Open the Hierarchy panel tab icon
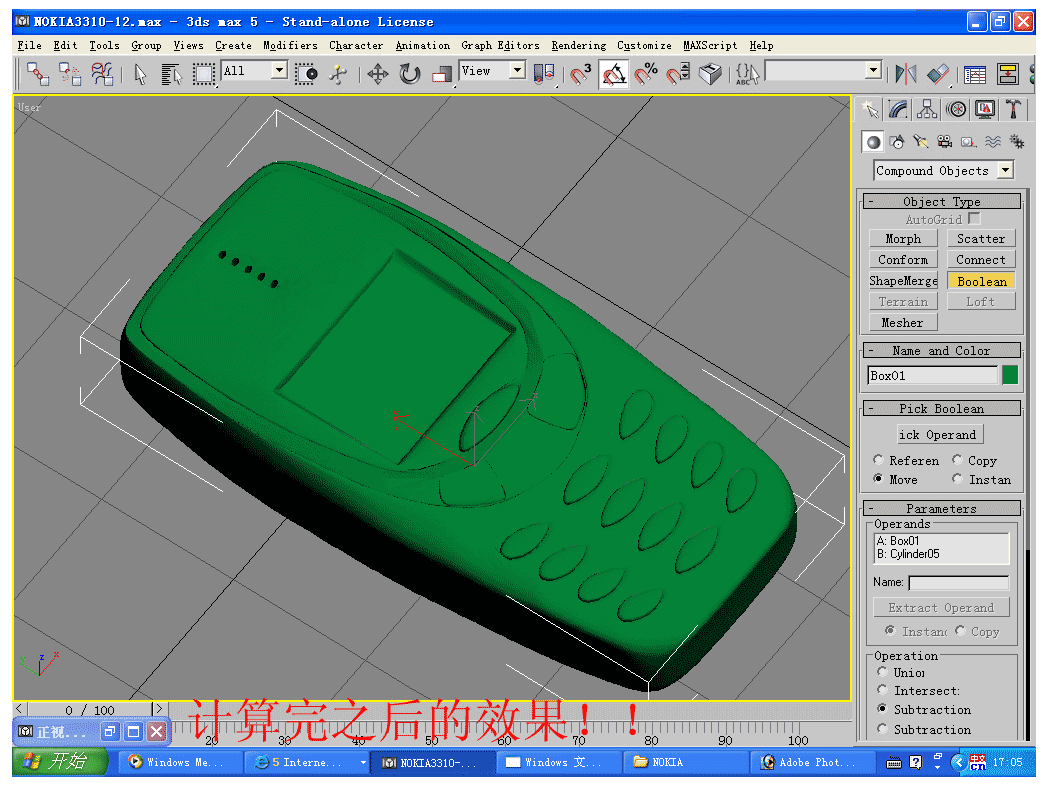Screen dimensions: 1049x787 [x=927, y=109]
